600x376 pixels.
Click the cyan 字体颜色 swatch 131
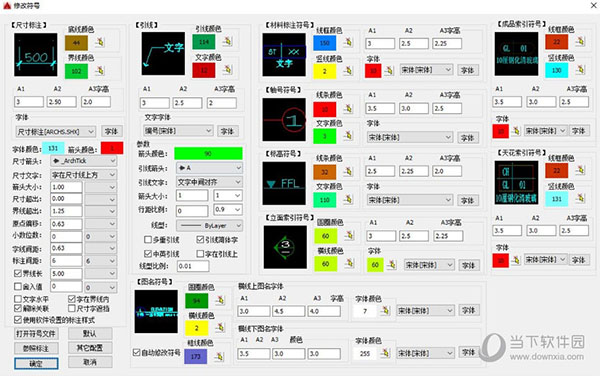[x=53, y=148]
